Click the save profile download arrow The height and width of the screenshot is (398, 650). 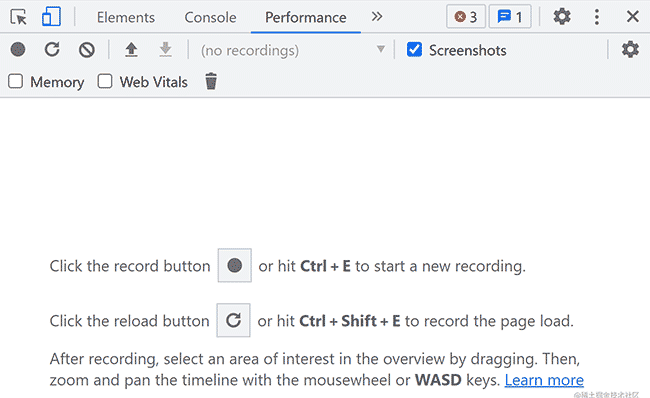point(165,50)
